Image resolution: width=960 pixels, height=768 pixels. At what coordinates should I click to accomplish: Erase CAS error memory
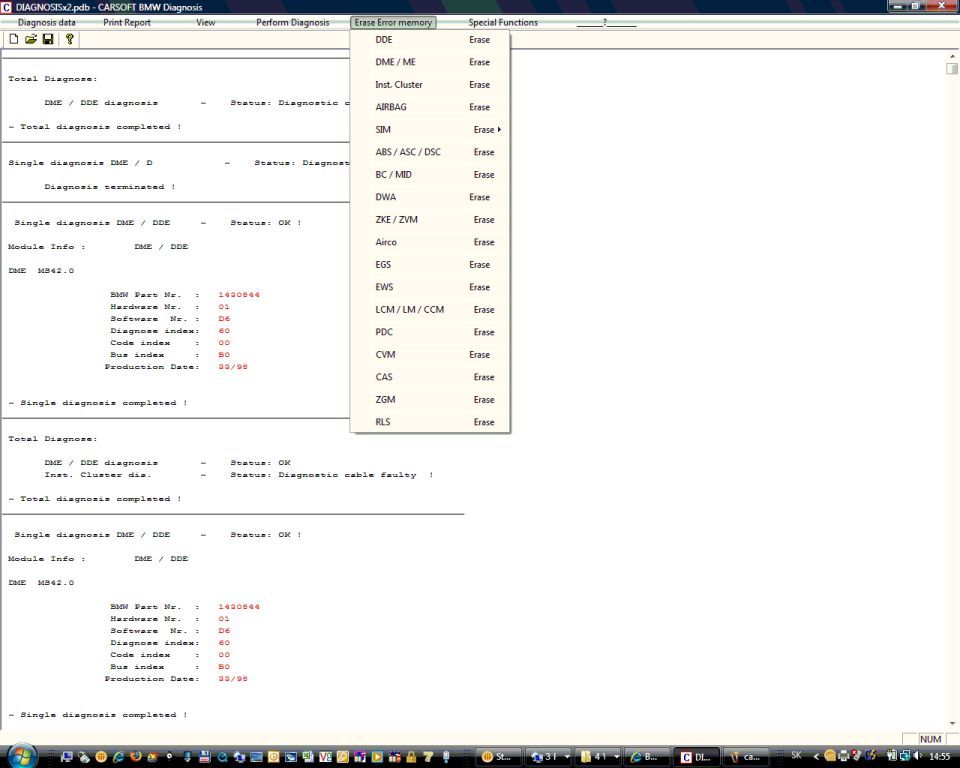point(430,377)
